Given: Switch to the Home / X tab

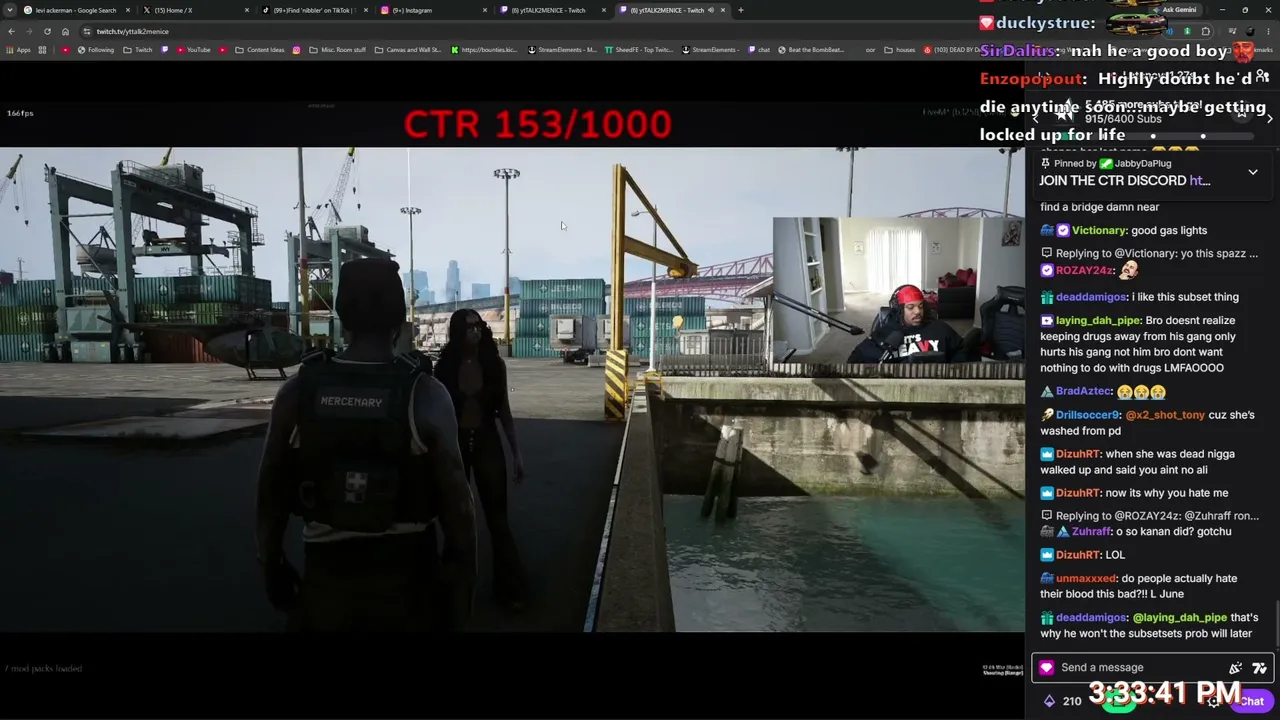Looking at the screenshot, I should click(195, 10).
